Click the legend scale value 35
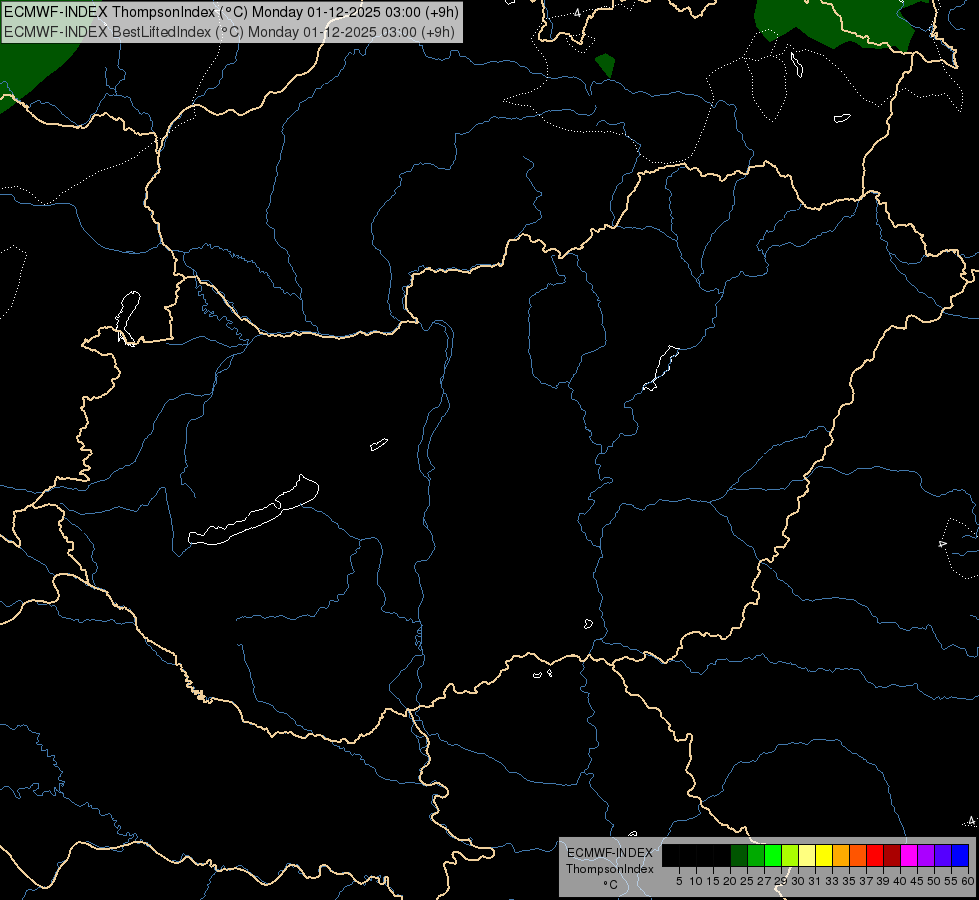 (x=849, y=881)
